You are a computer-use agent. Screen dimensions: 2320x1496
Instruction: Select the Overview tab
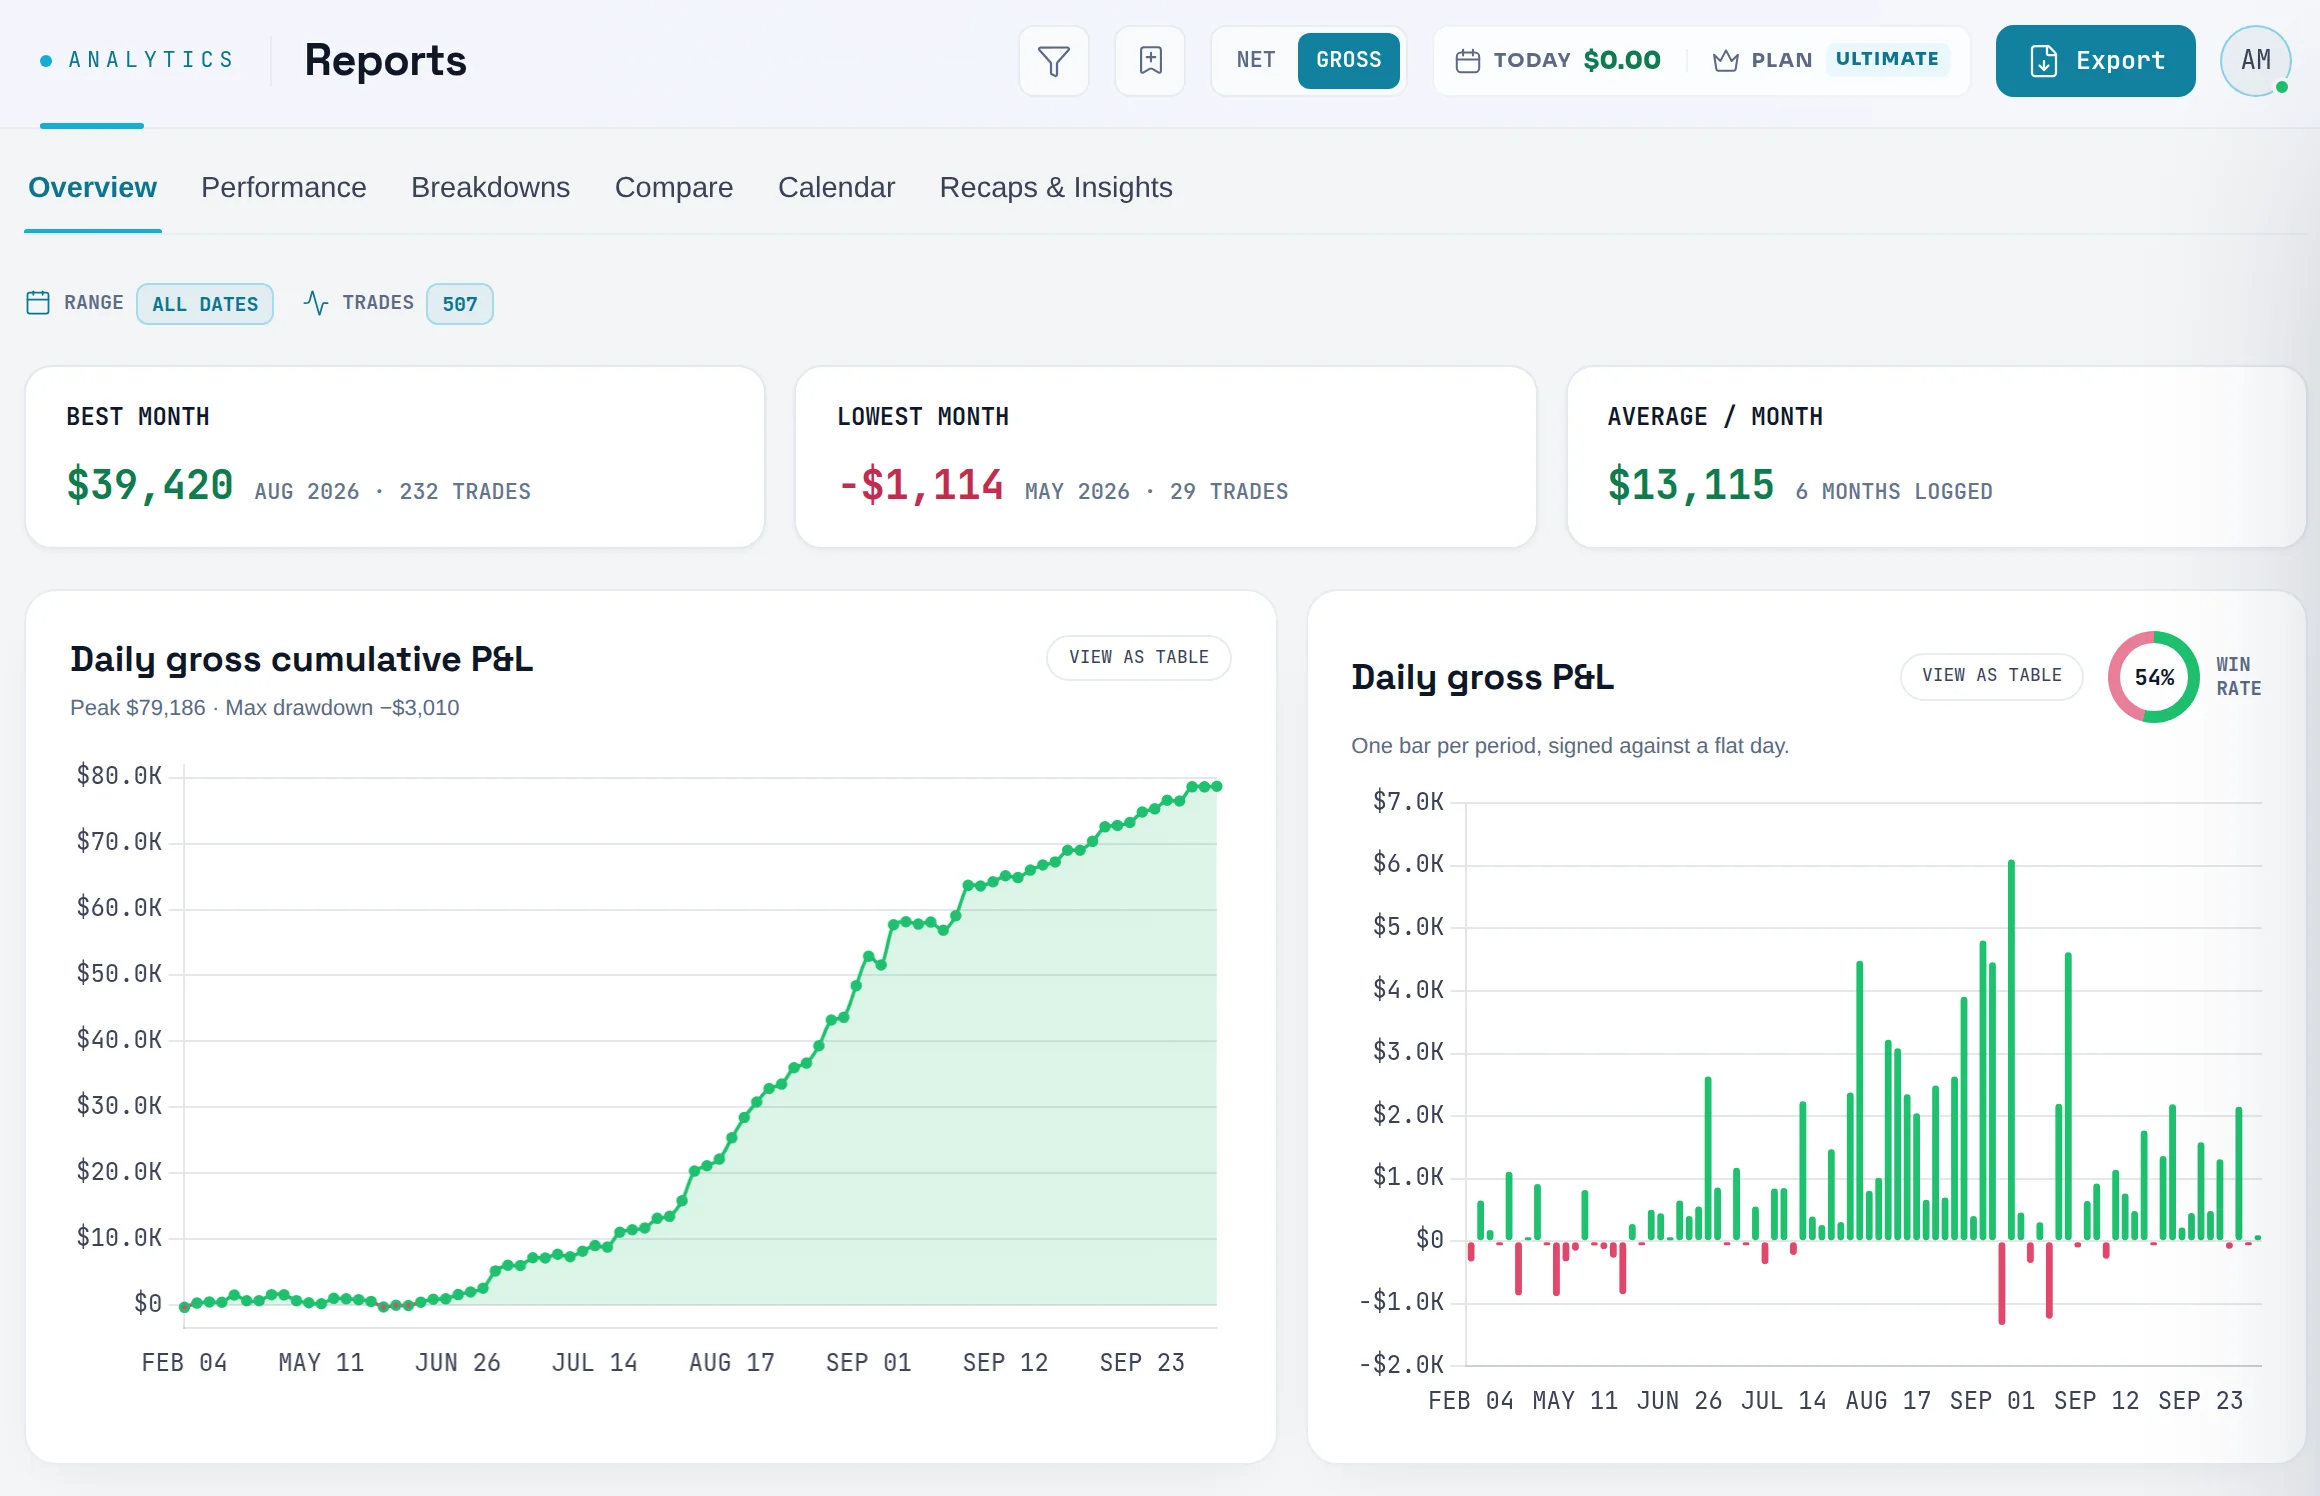click(92, 188)
